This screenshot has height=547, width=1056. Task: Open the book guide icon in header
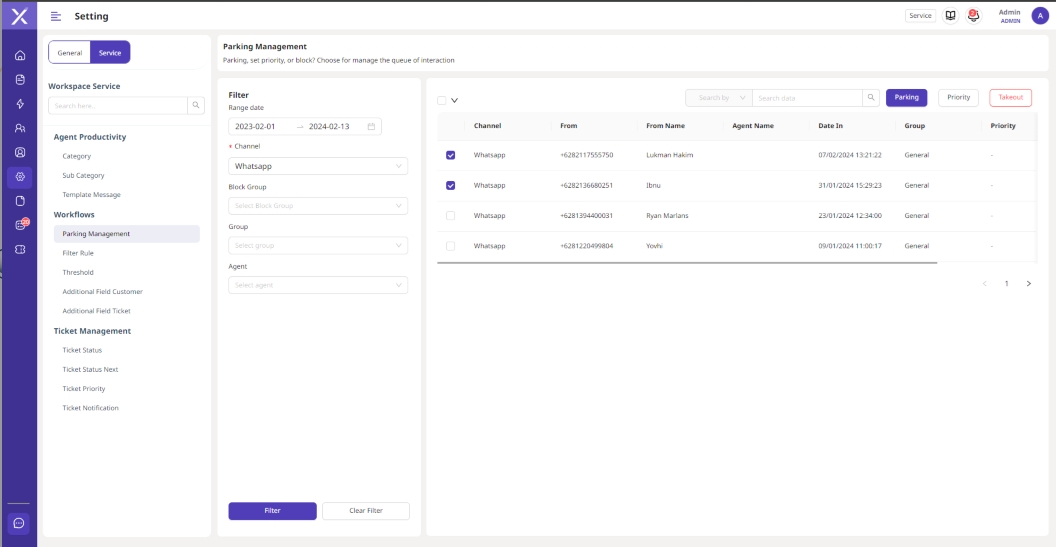click(950, 16)
